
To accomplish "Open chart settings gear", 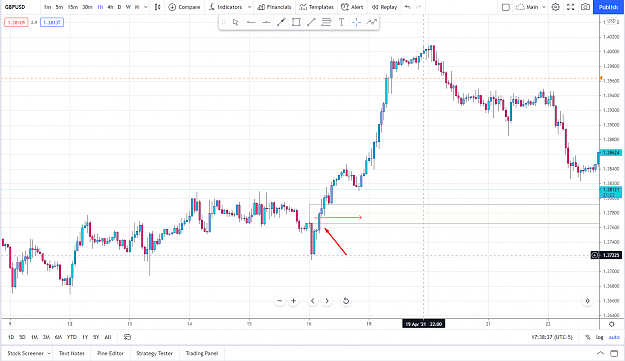I will coord(555,7).
